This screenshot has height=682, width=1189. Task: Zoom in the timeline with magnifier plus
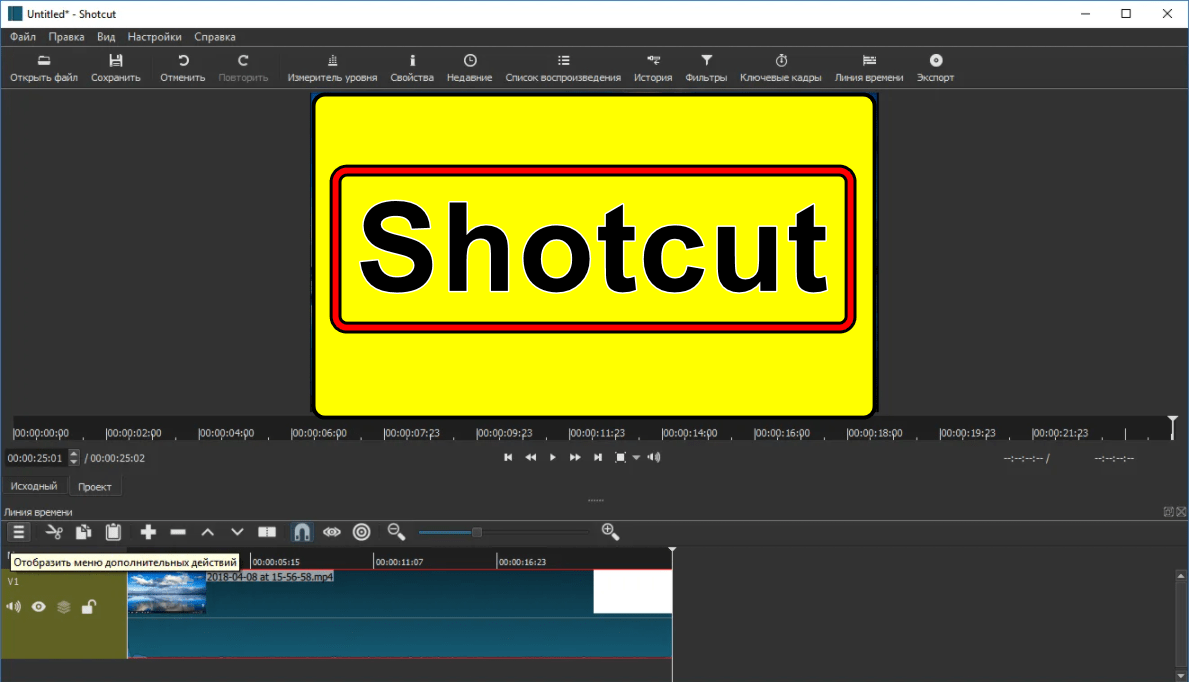610,532
